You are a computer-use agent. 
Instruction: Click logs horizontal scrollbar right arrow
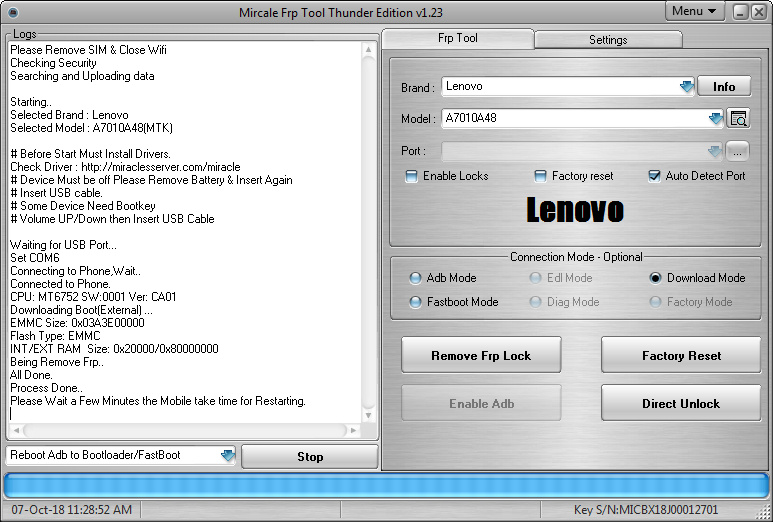(x=353, y=430)
